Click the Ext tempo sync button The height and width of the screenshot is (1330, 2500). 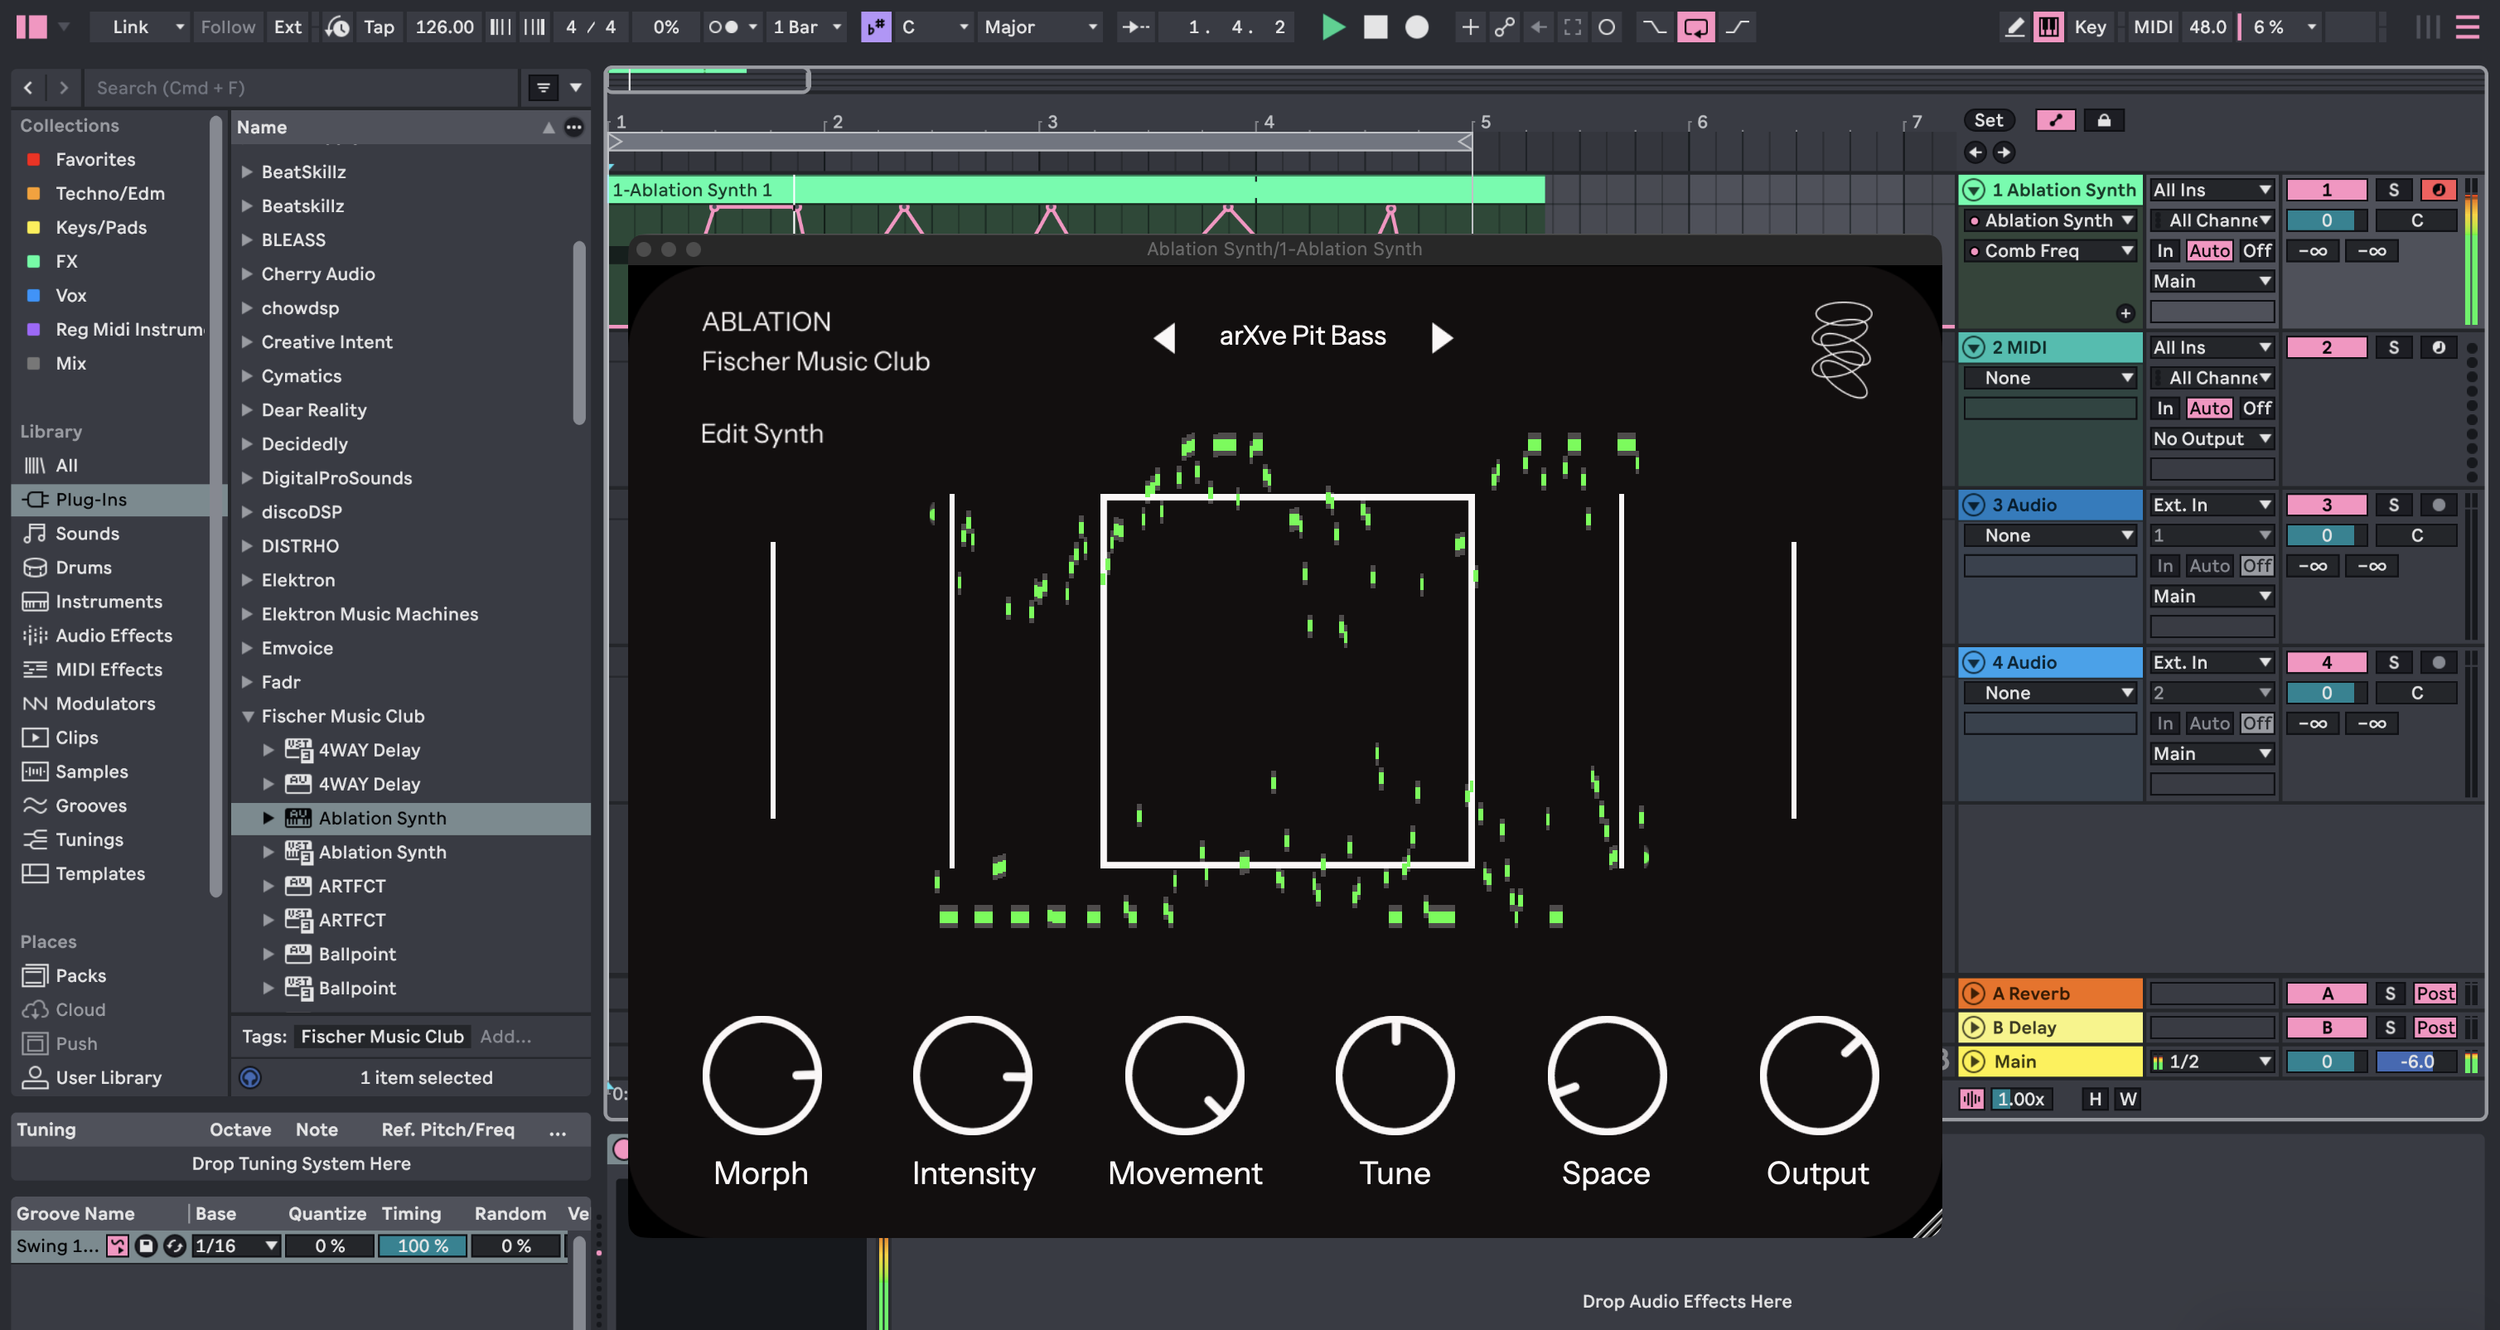287,27
